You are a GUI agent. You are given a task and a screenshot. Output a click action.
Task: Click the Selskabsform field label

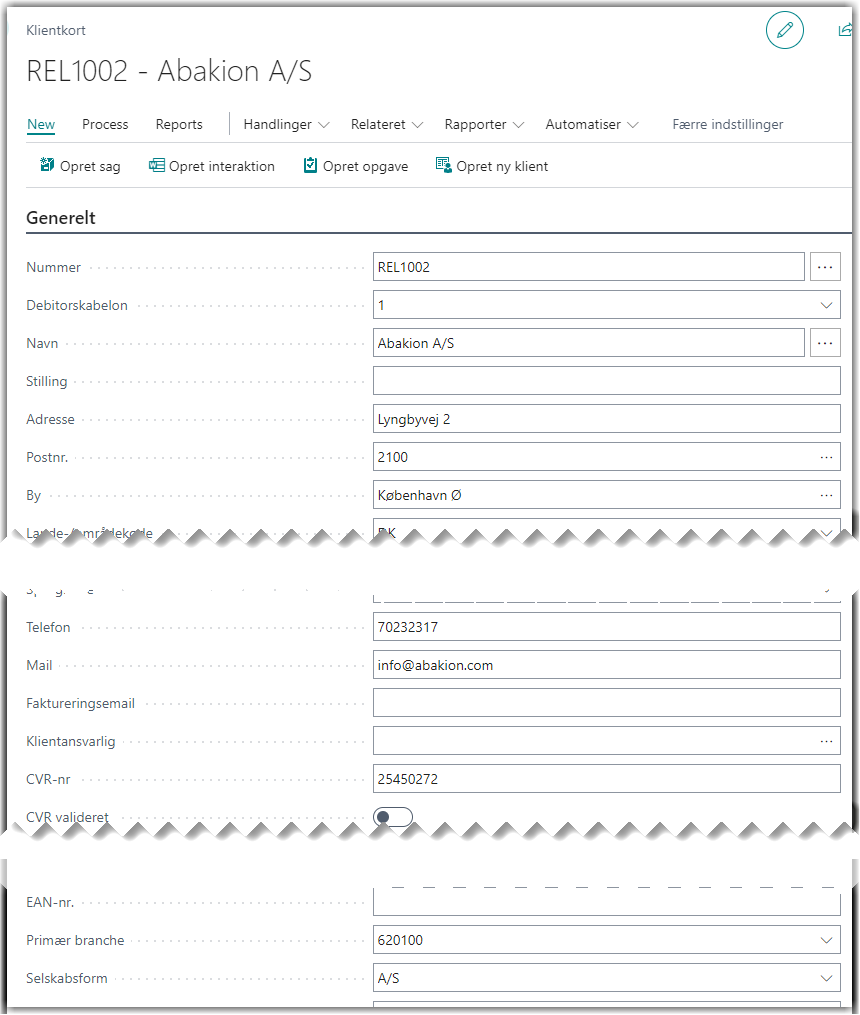point(67,978)
